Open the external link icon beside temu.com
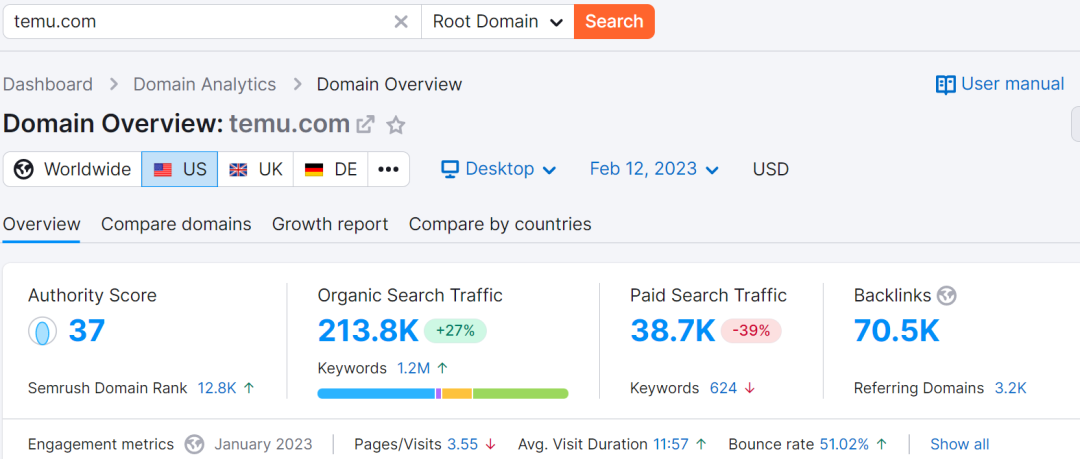Image resolution: width=1080 pixels, height=459 pixels. pos(366,125)
